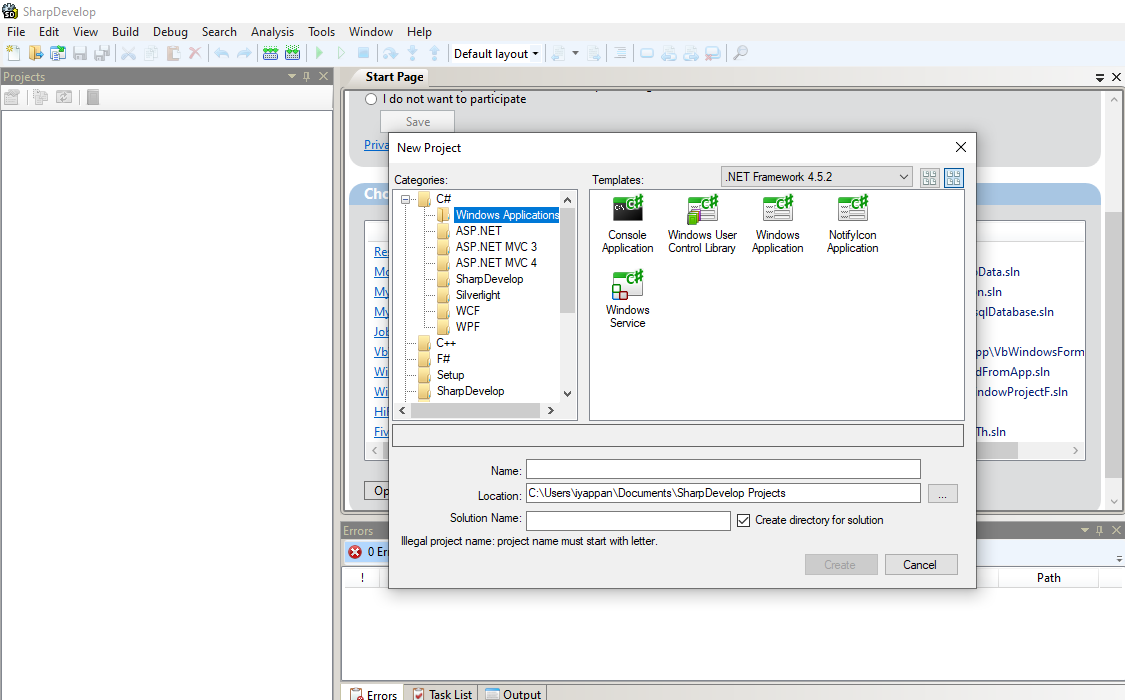Select the F# category
The image size is (1125, 700).
click(x=443, y=359)
